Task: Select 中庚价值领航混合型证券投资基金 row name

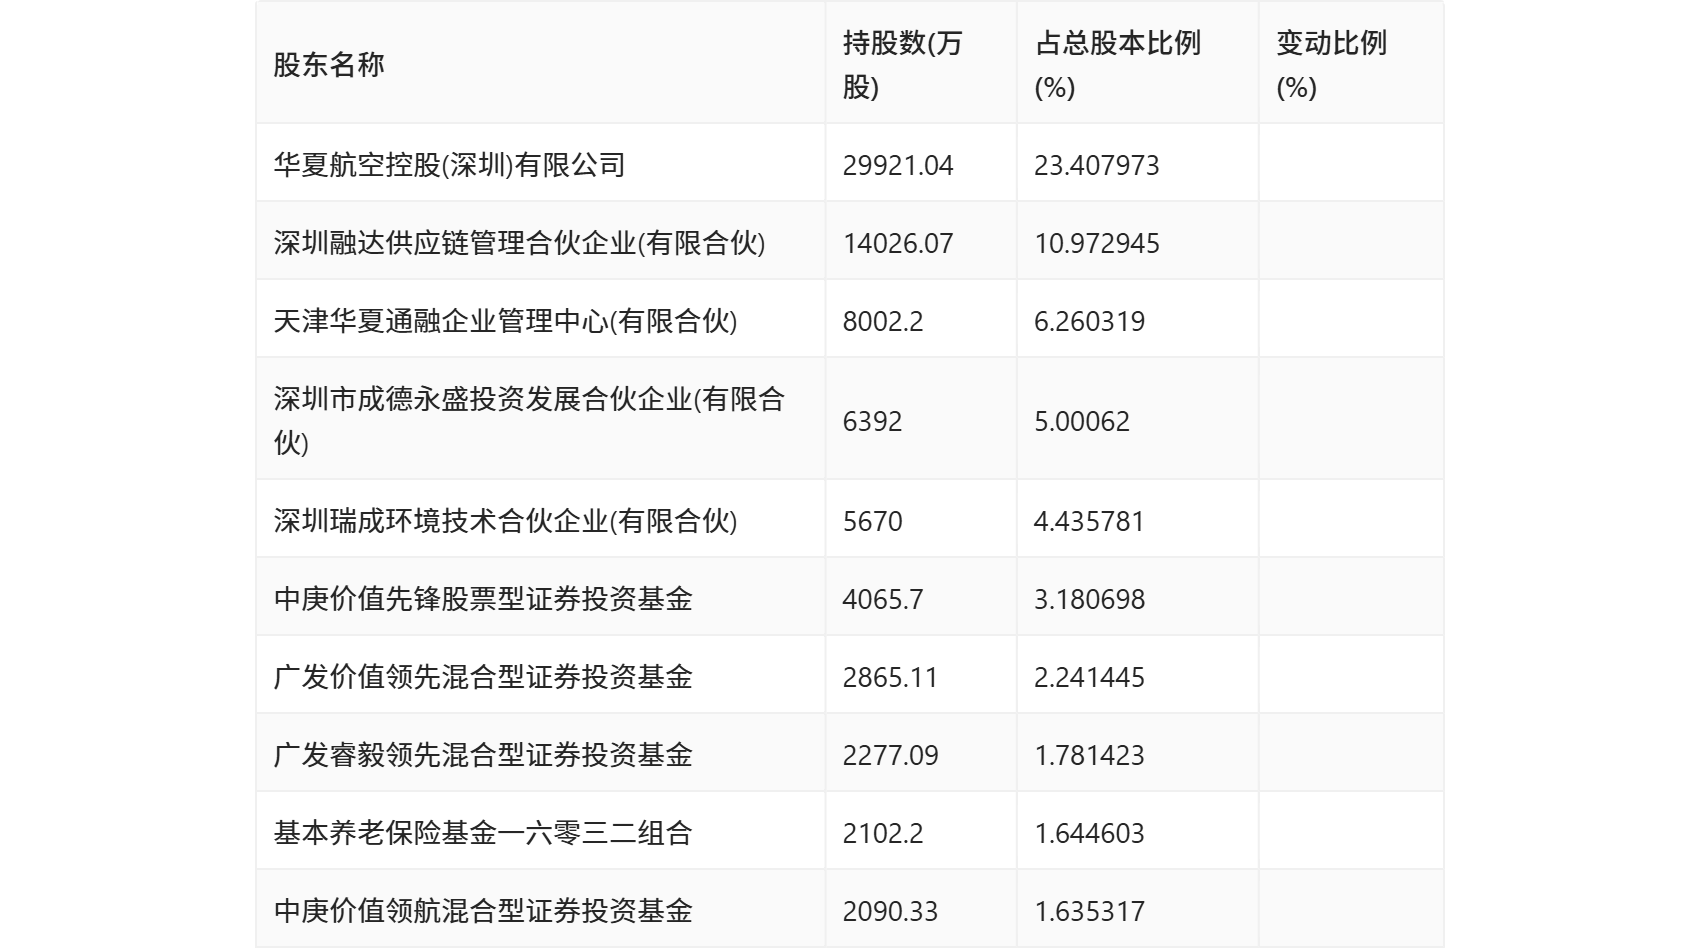Action: 483,910
